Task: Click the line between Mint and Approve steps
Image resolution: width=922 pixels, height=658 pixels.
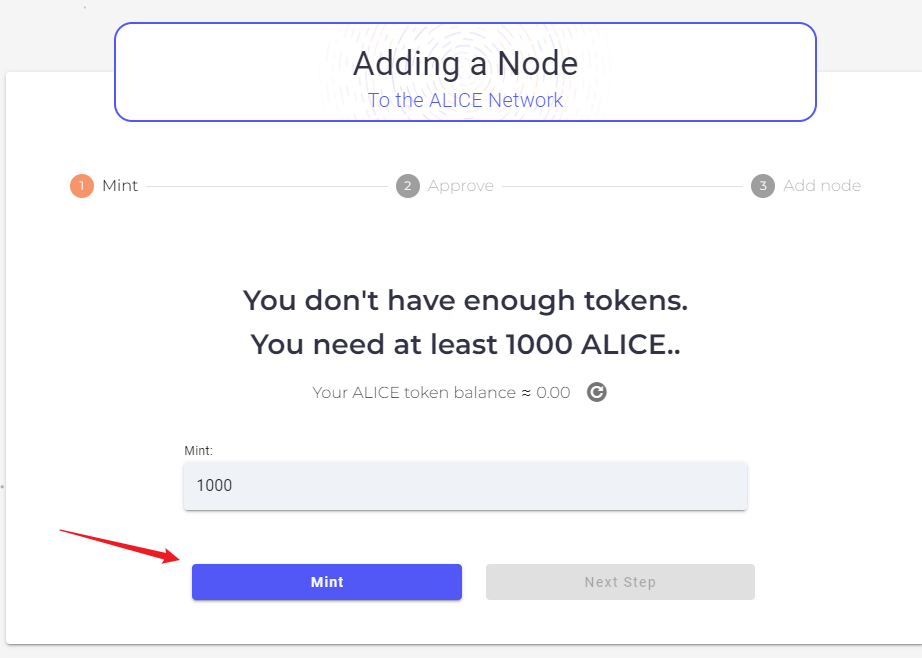Action: pyautogui.click(x=267, y=186)
